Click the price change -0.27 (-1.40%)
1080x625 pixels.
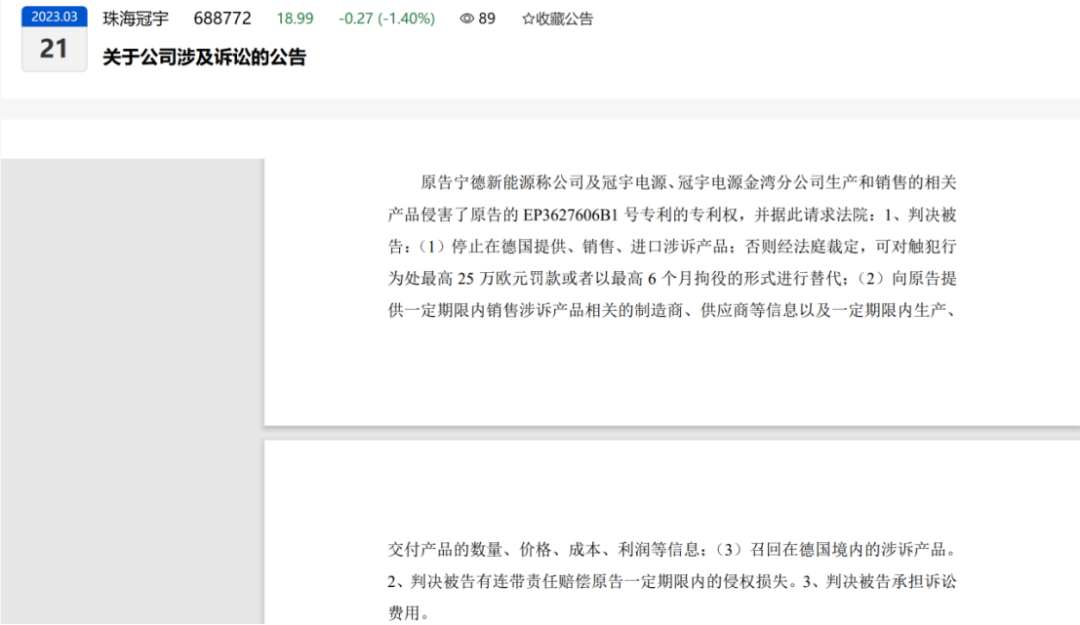tap(387, 19)
